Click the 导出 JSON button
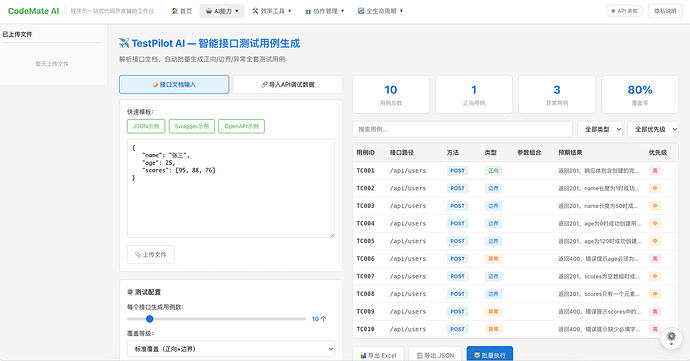The image size is (690, 361). tap(435, 355)
